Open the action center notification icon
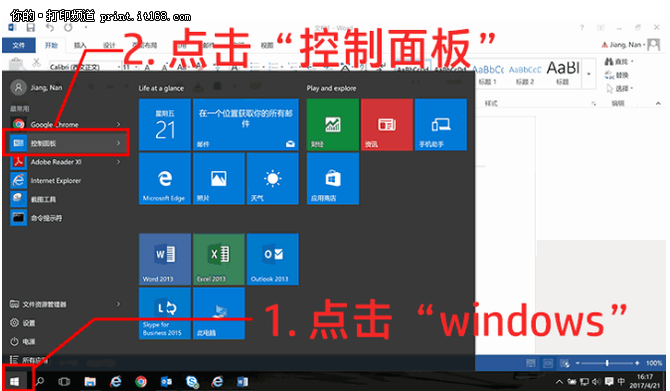Viewport: 670px width, 391px height. click(609, 382)
